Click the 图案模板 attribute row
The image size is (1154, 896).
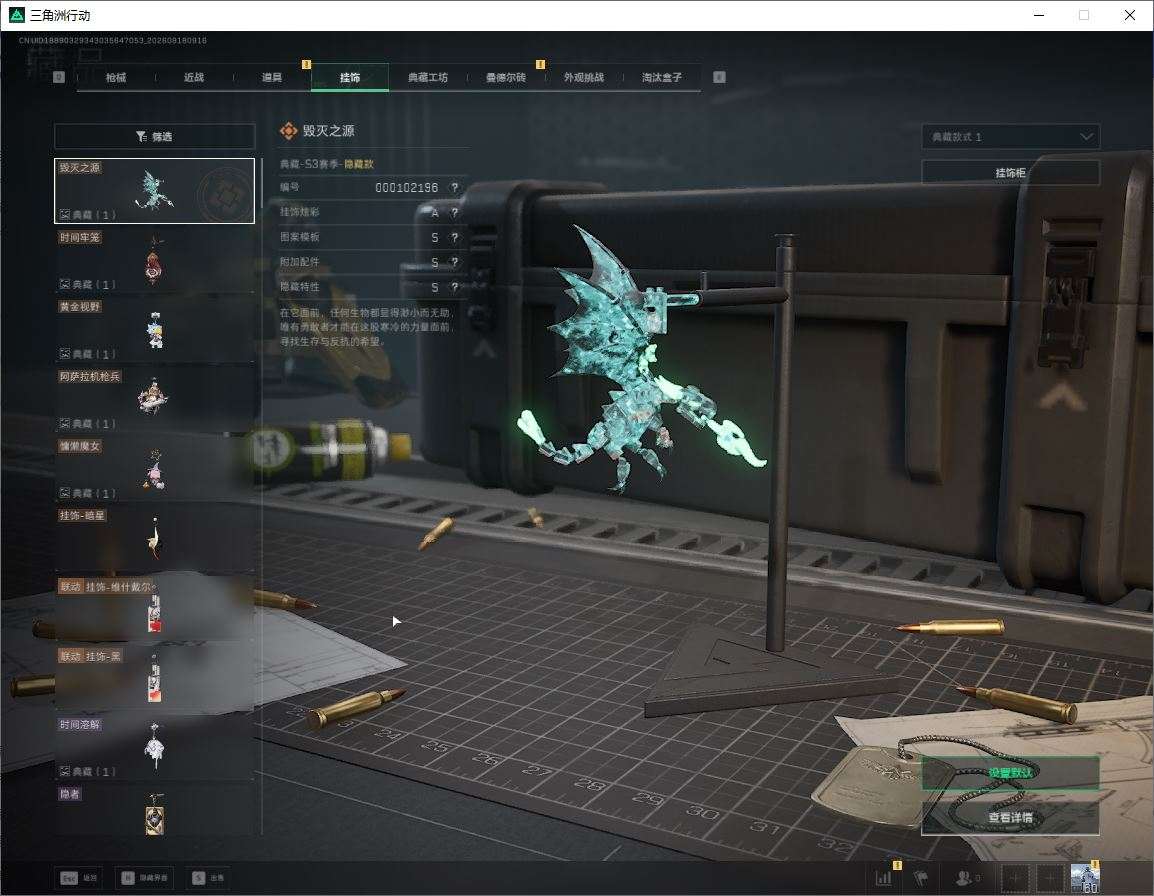371,237
